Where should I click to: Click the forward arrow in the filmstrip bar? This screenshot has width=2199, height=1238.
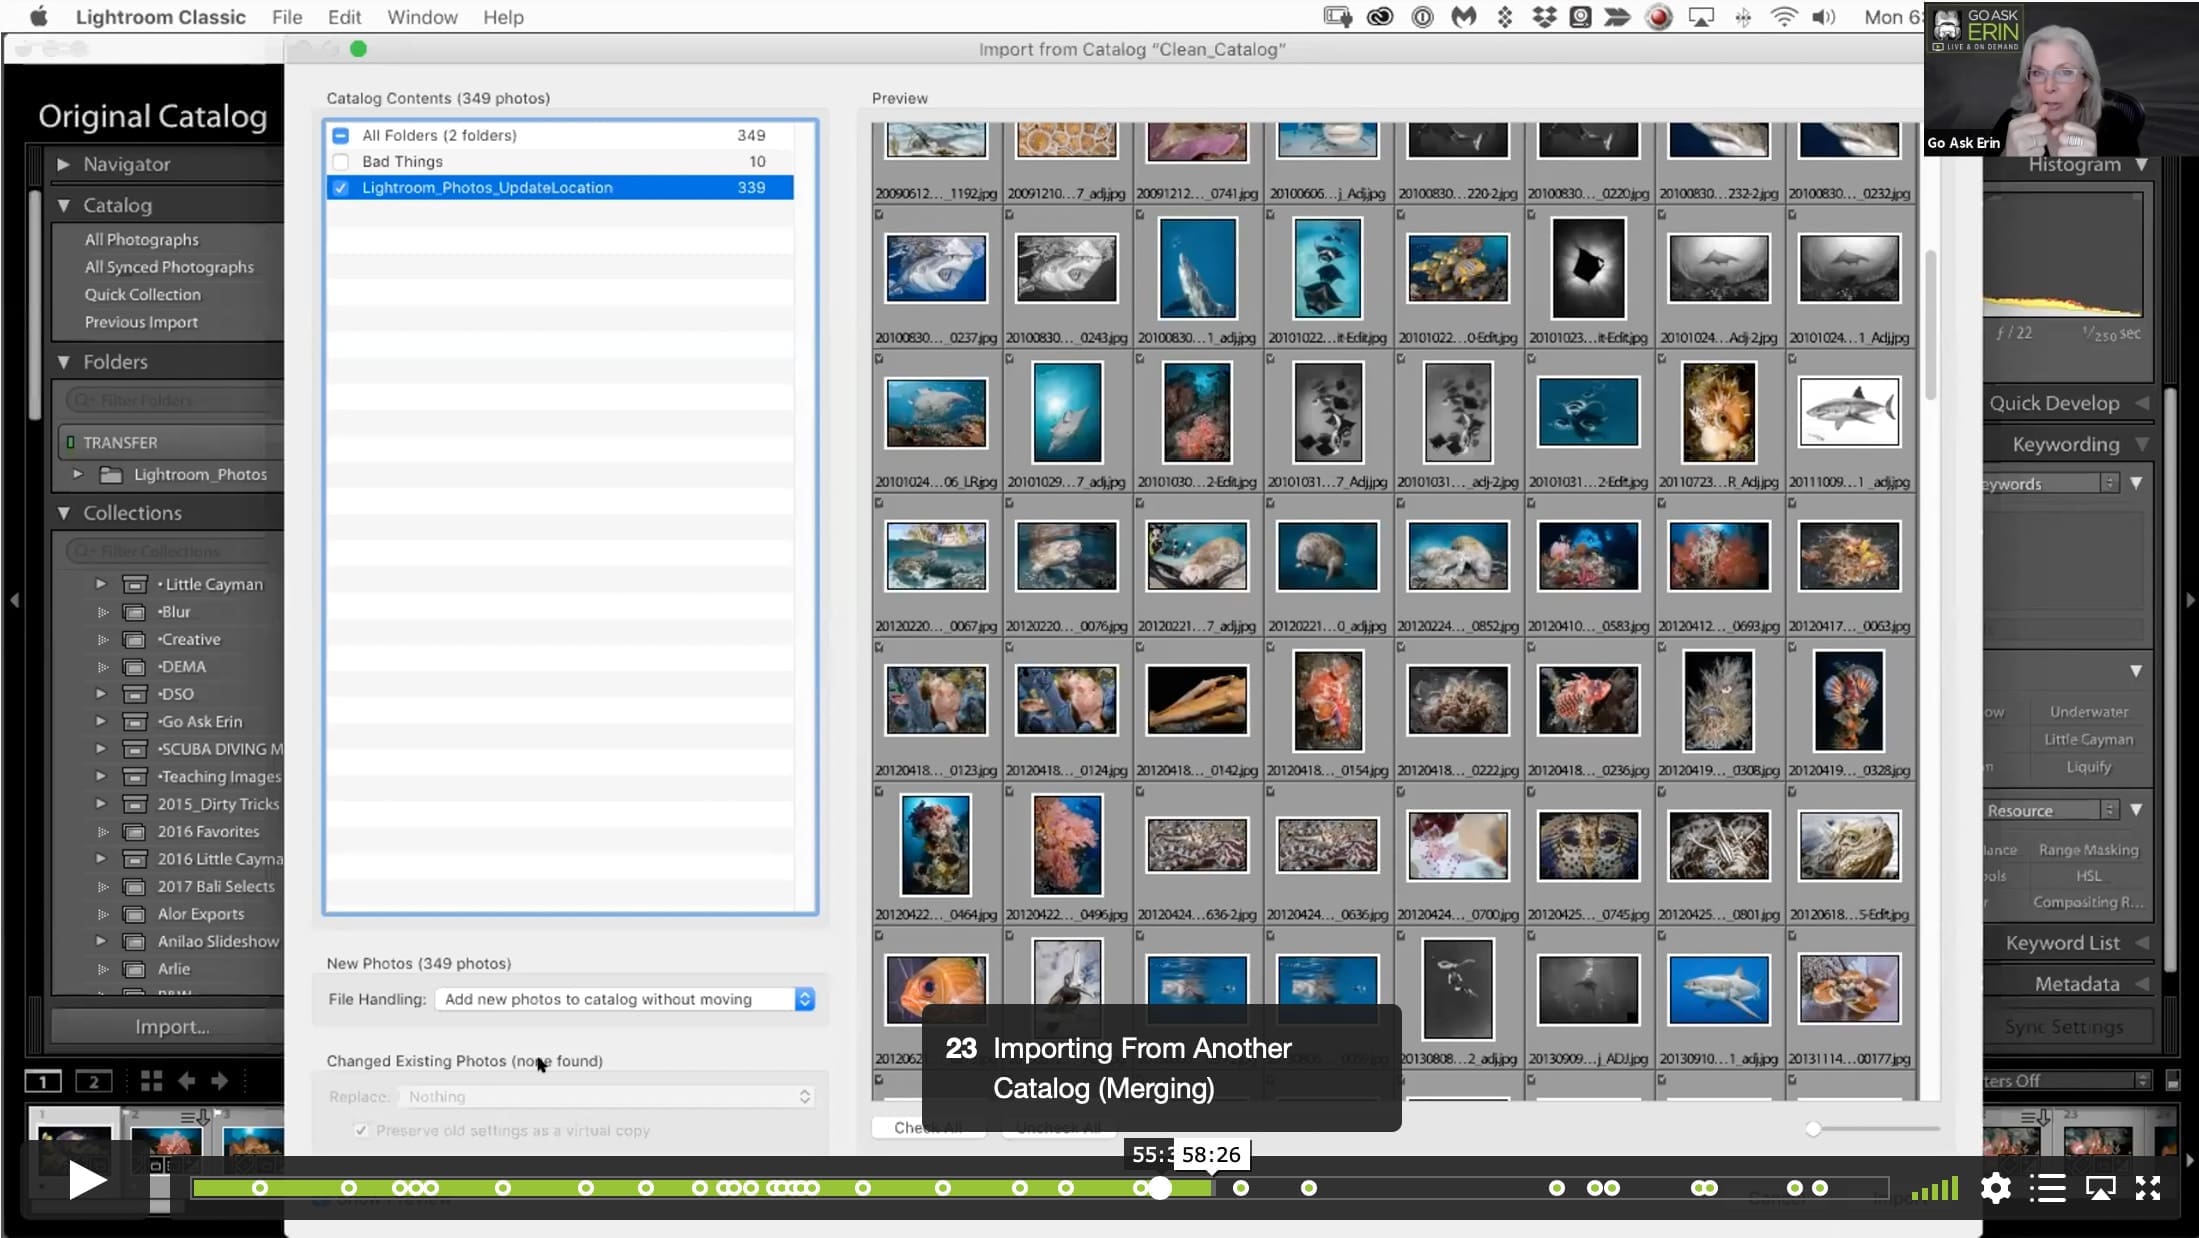pos(219,1081)
